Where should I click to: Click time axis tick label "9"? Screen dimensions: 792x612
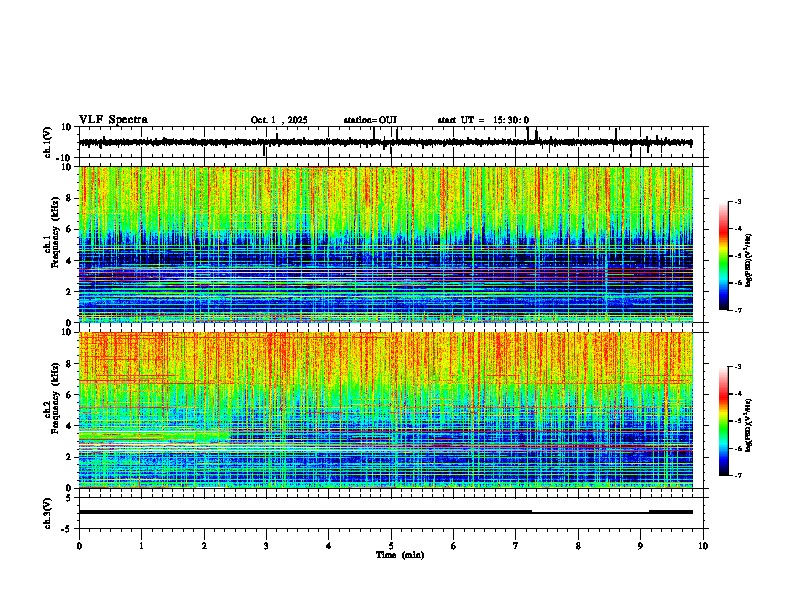pyautogui.click(x=640, y=546)
